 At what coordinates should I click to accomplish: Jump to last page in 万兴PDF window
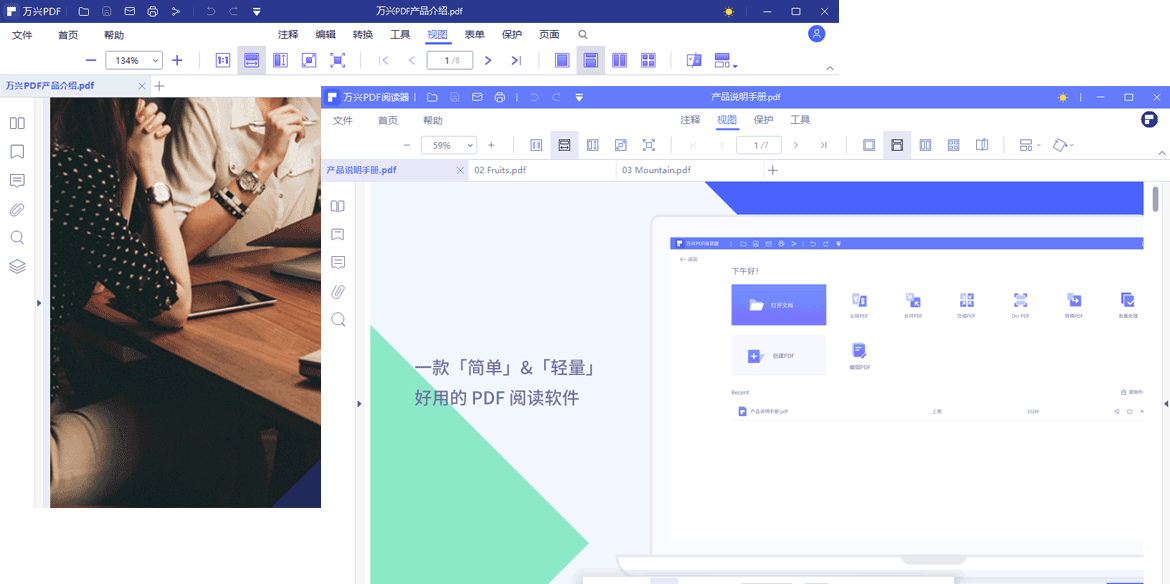(x=516, y=60)
